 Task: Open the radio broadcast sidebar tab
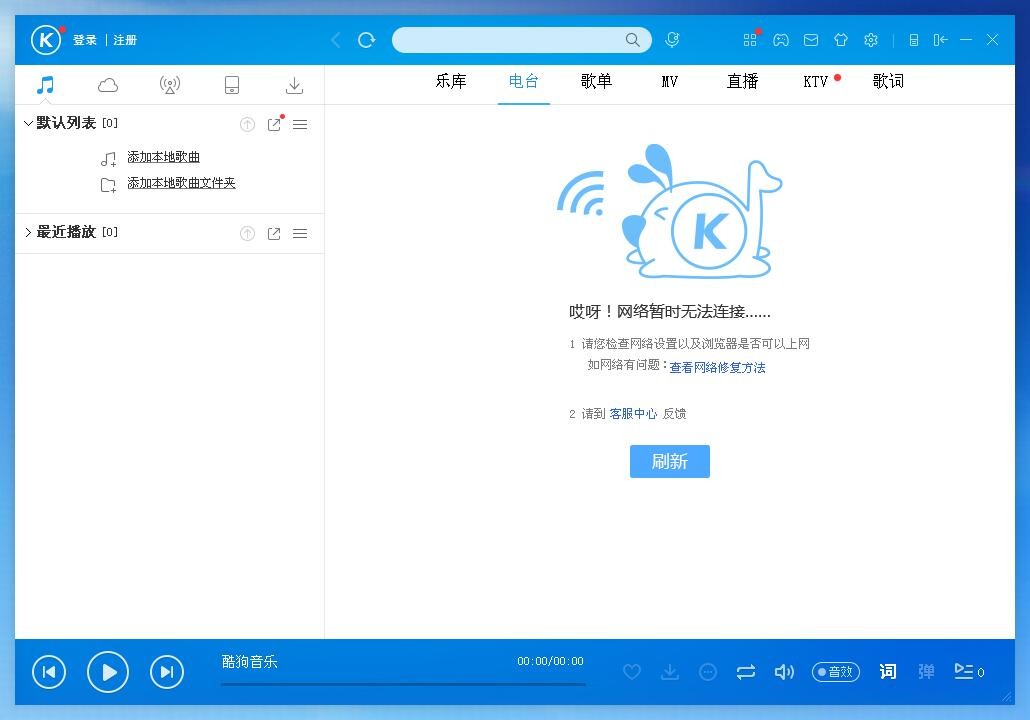tap(169, 85)
